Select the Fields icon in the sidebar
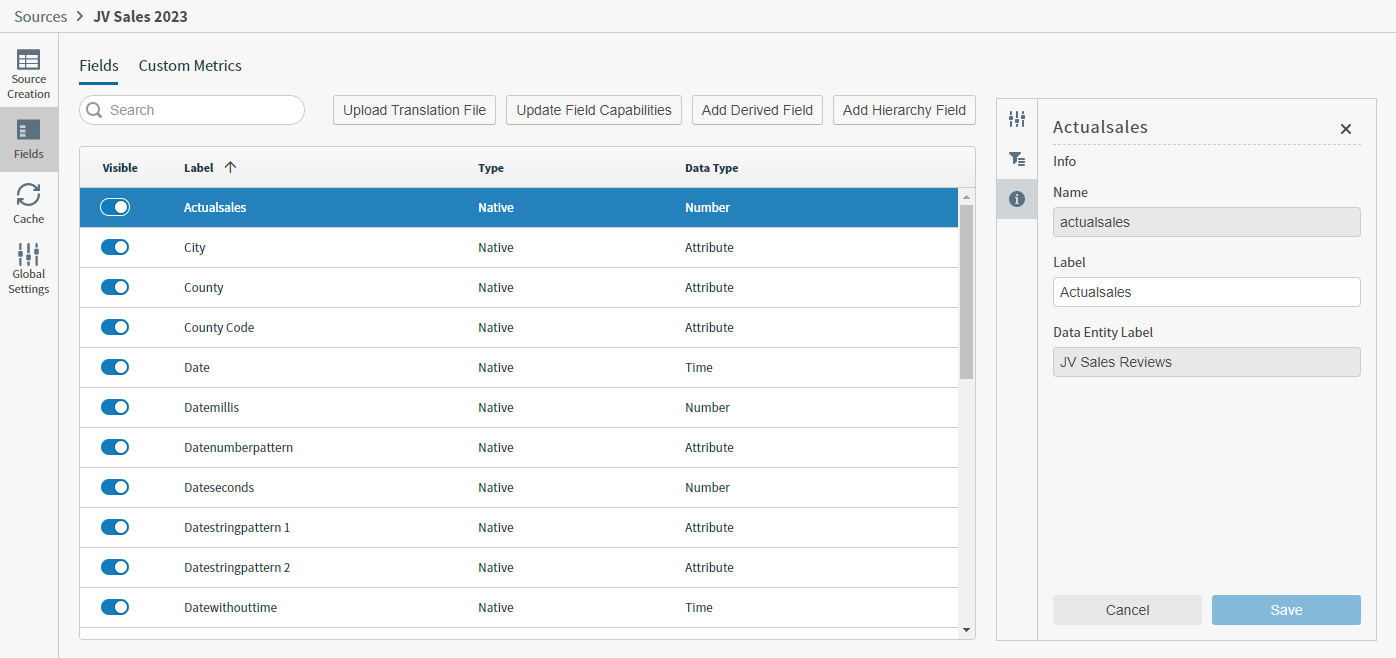Viewport: 1396px width, 658px height. click(x=29, y=138)
